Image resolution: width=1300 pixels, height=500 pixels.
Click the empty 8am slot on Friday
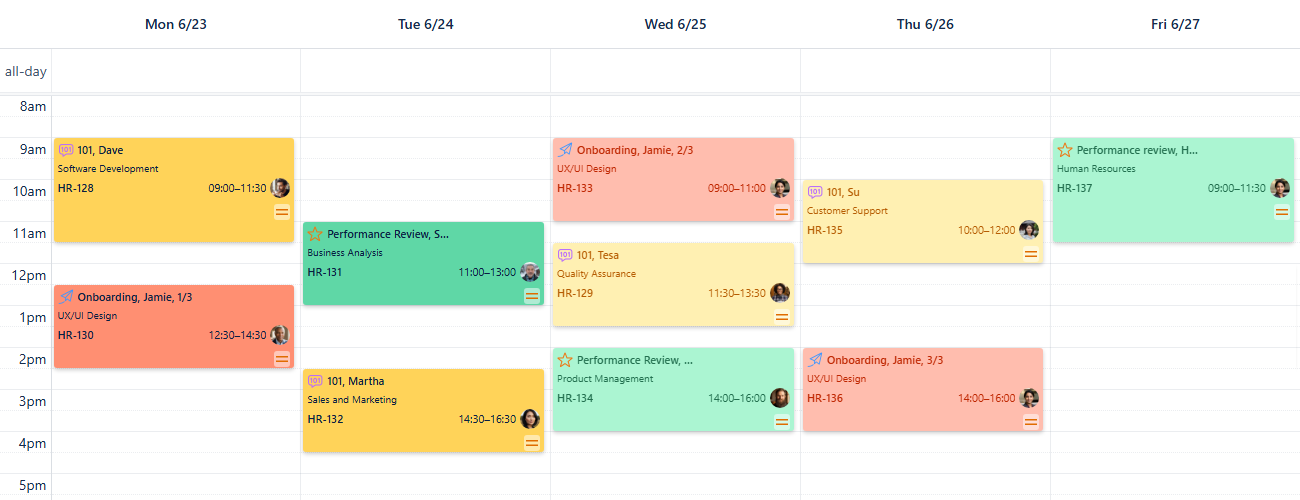pos(1175,108)
